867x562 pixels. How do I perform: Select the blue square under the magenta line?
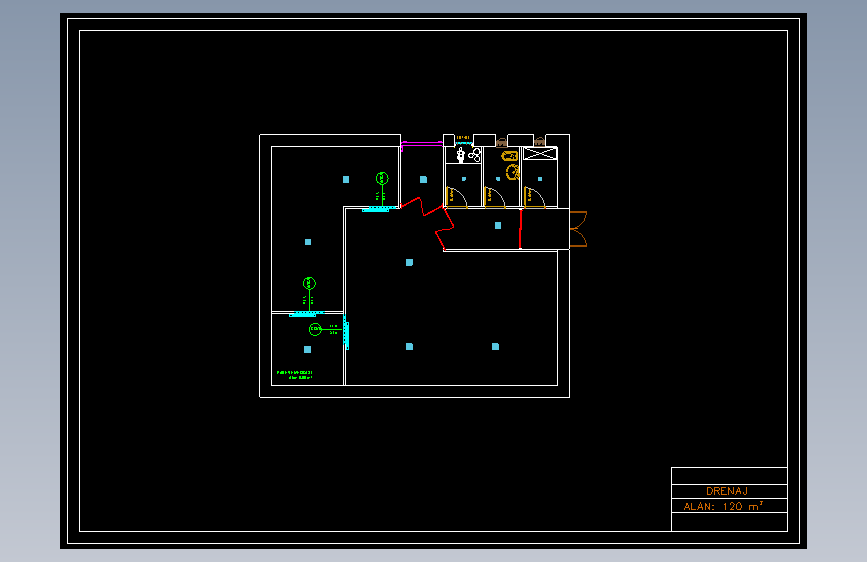424,180
